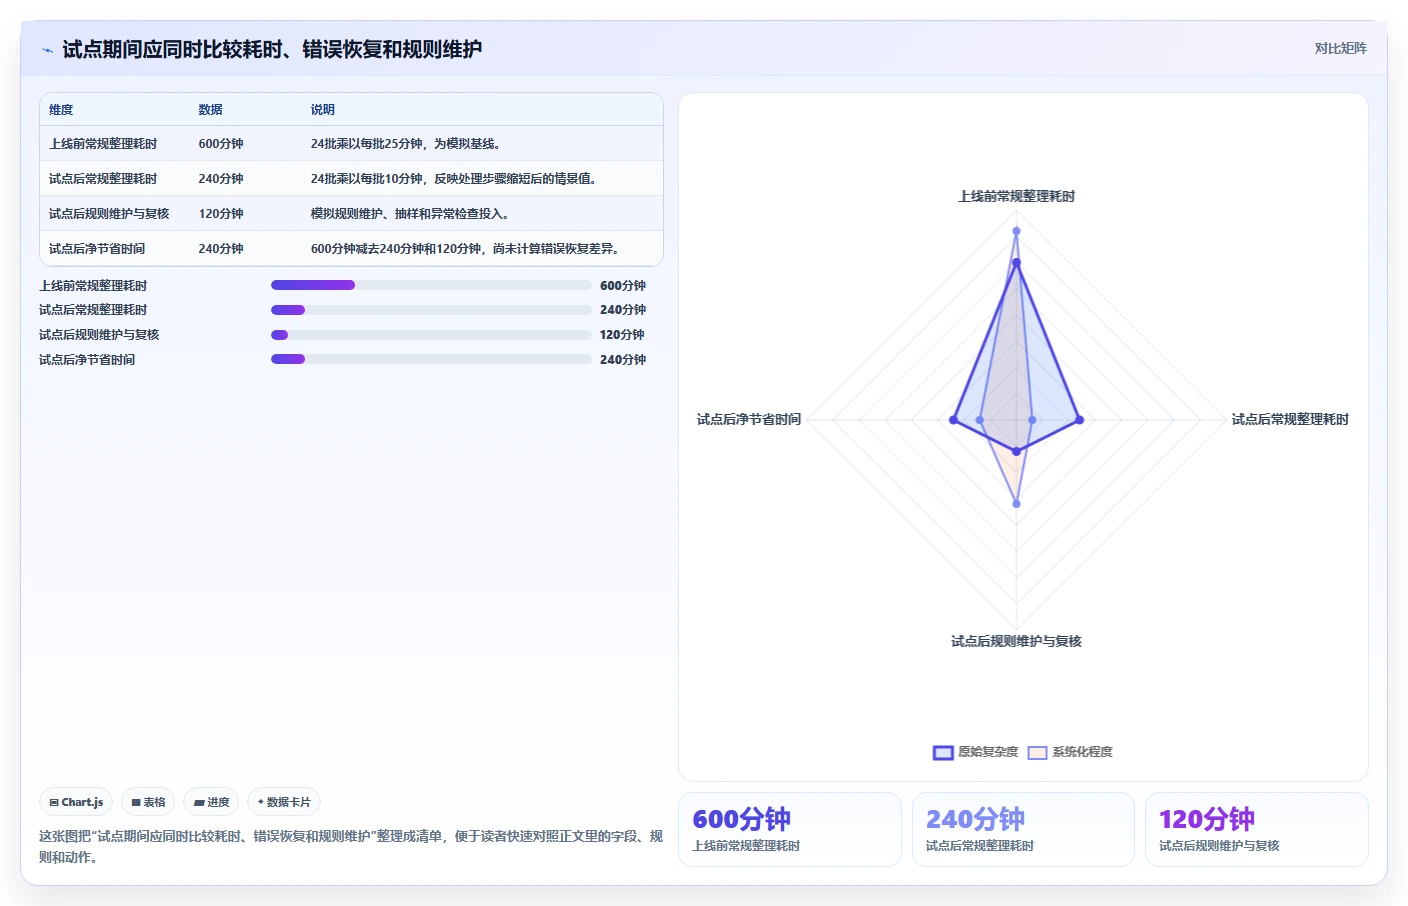The height and width of the screenshot is (906, 1408).
Task: Click radar axis label 试点后常规整理耗时
Action: pyautogui.click(x=1290, y=420)
